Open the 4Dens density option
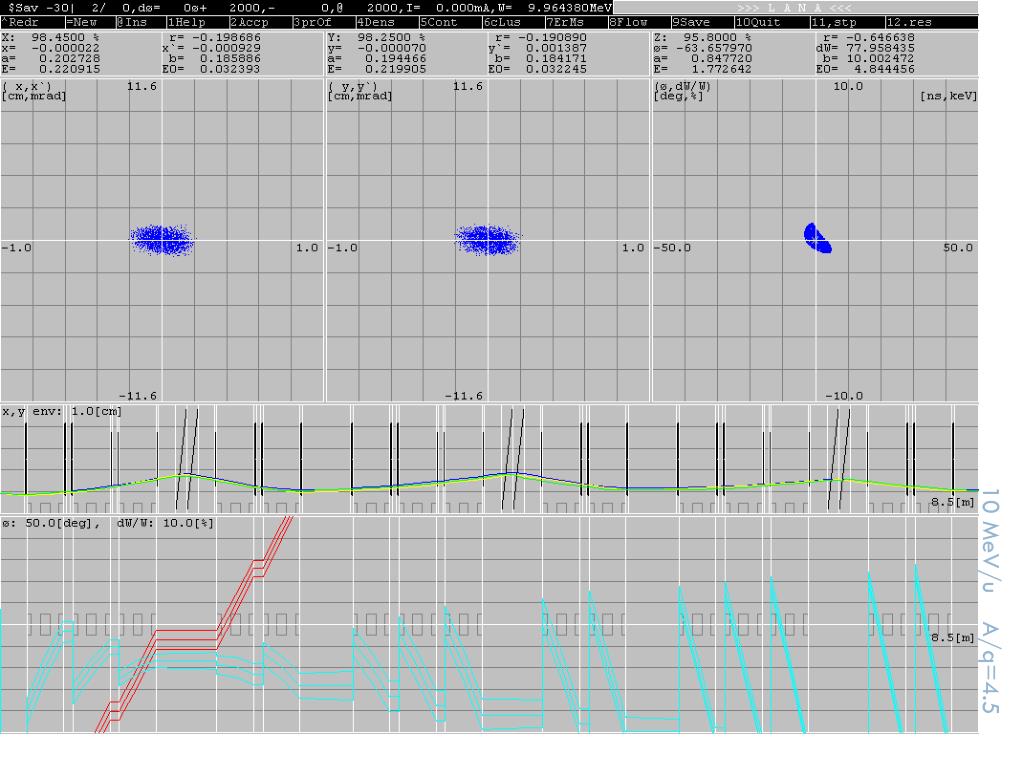 [x=376, y=22]
